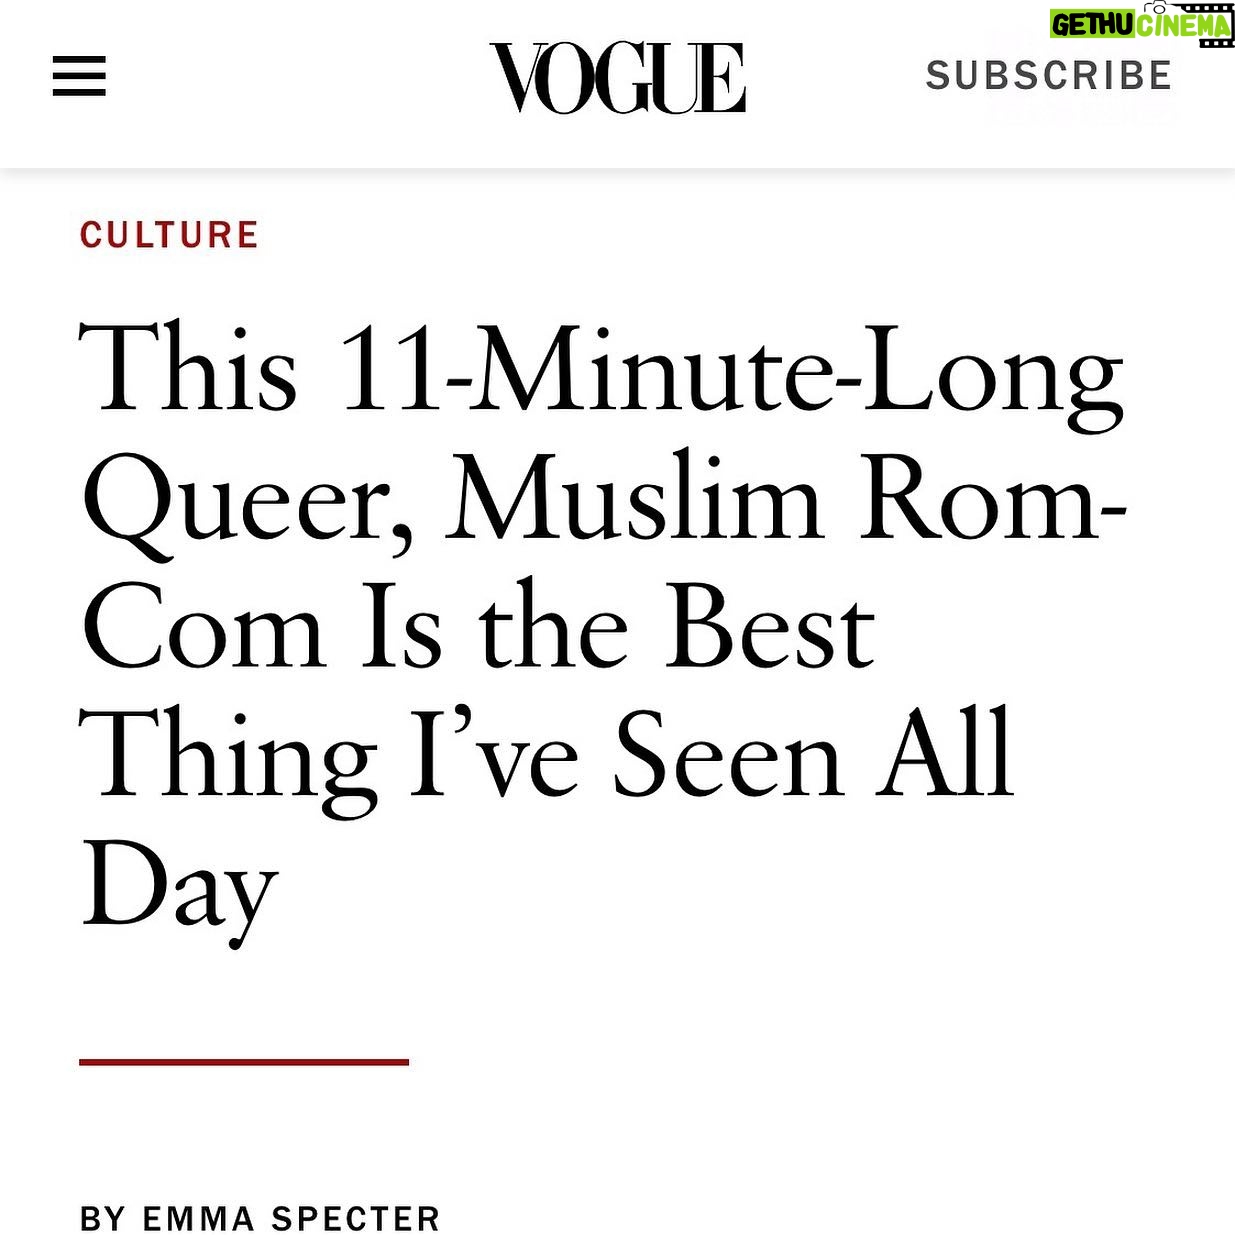Click the headline line 'Thing I've Seen All'
Screen dimensions: 1235x1235
(546, 758)
